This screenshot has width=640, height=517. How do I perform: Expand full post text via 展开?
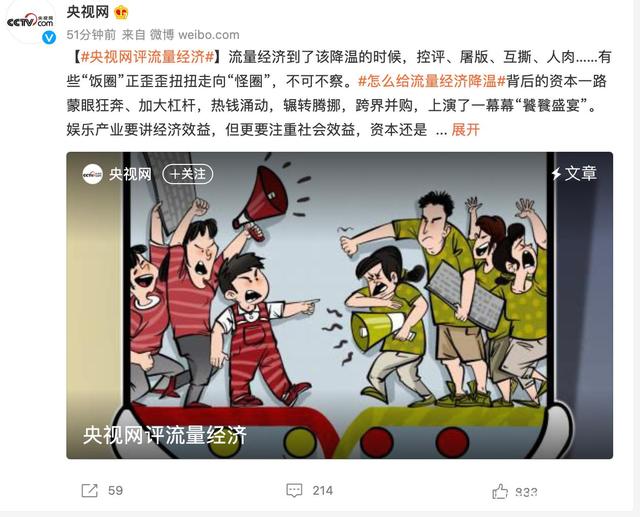coord(465,130)
